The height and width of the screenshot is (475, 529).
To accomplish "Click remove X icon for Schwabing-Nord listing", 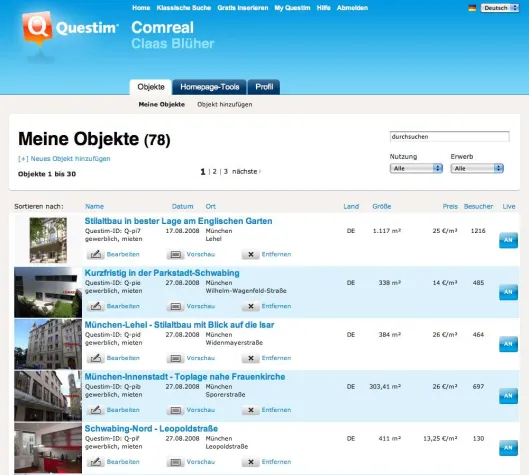I will (251, 462).
